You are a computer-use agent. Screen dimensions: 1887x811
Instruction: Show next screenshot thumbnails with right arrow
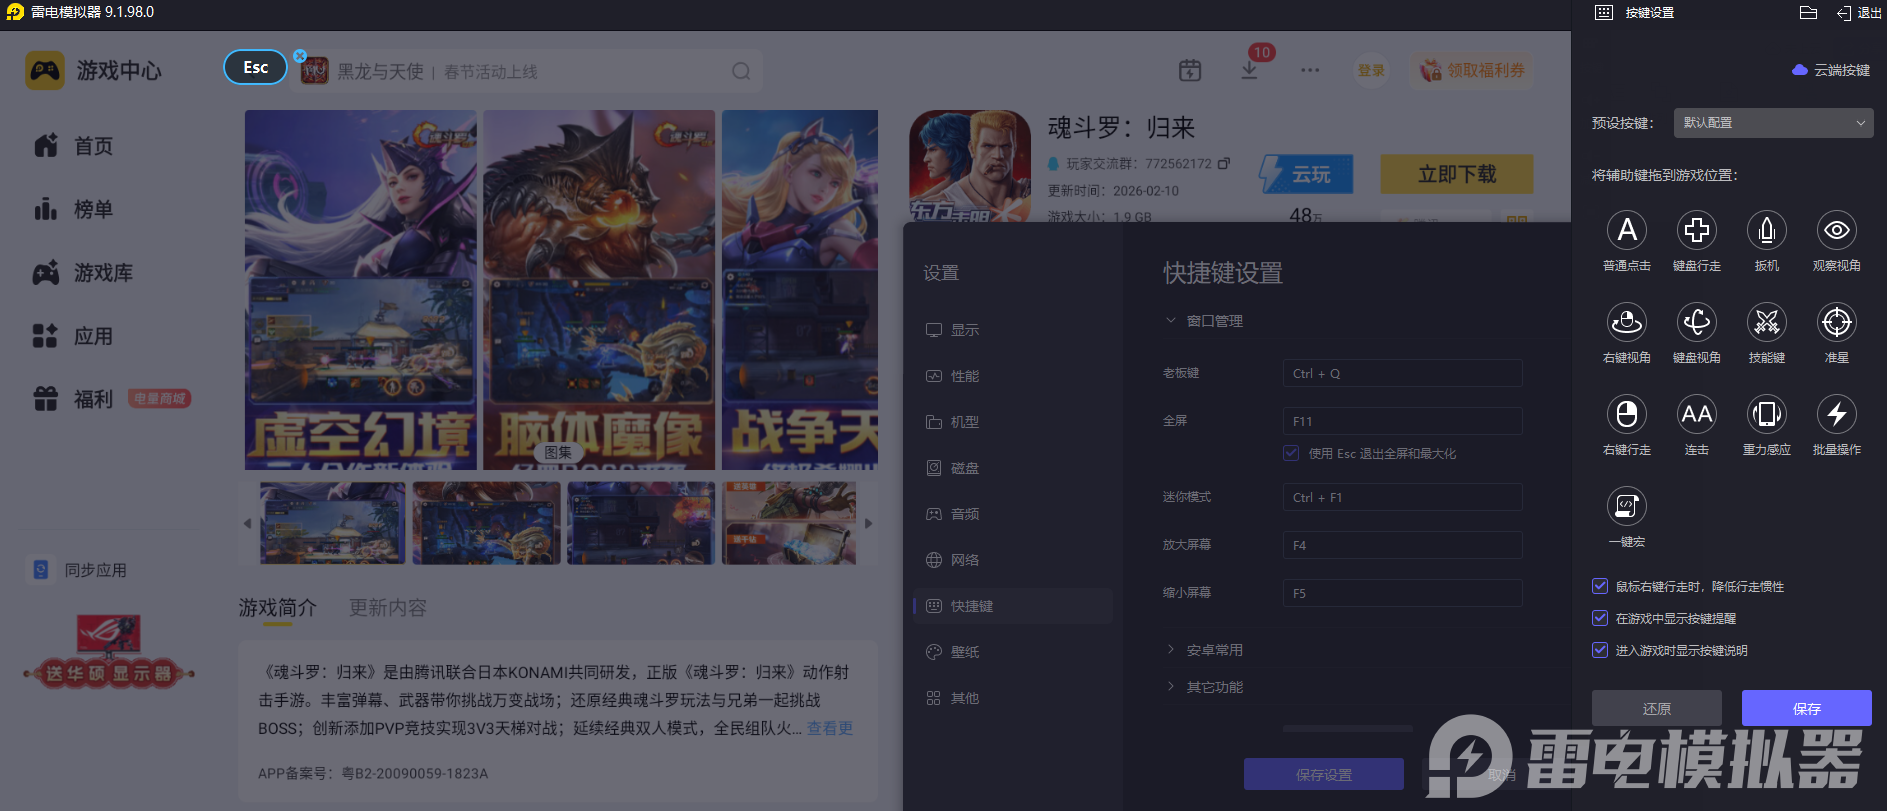tap(868, 523)
